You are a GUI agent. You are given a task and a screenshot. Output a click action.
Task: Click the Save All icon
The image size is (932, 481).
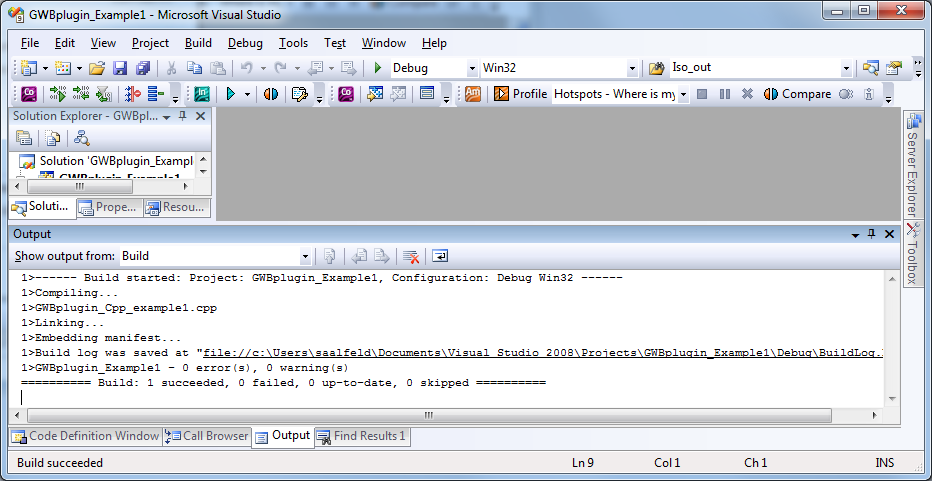(x=143, y=68)
